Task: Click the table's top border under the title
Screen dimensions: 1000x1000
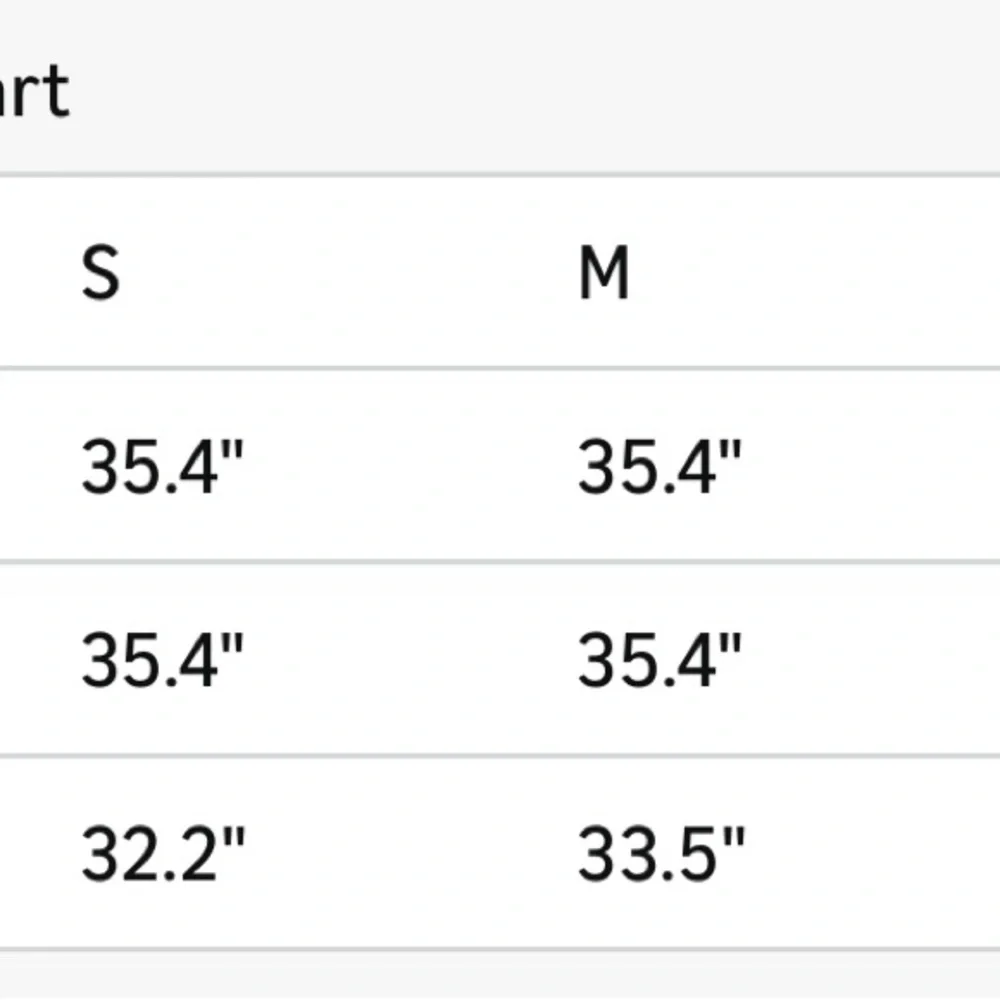Action: click(x=500, y=175)
